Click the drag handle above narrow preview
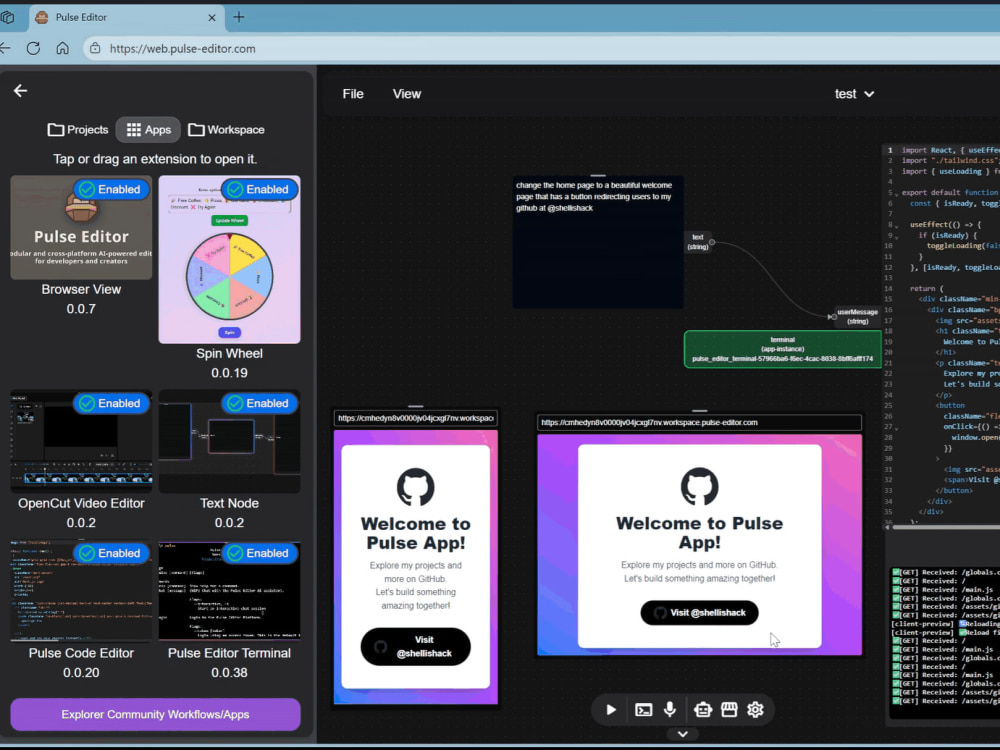 coord(415,406)
